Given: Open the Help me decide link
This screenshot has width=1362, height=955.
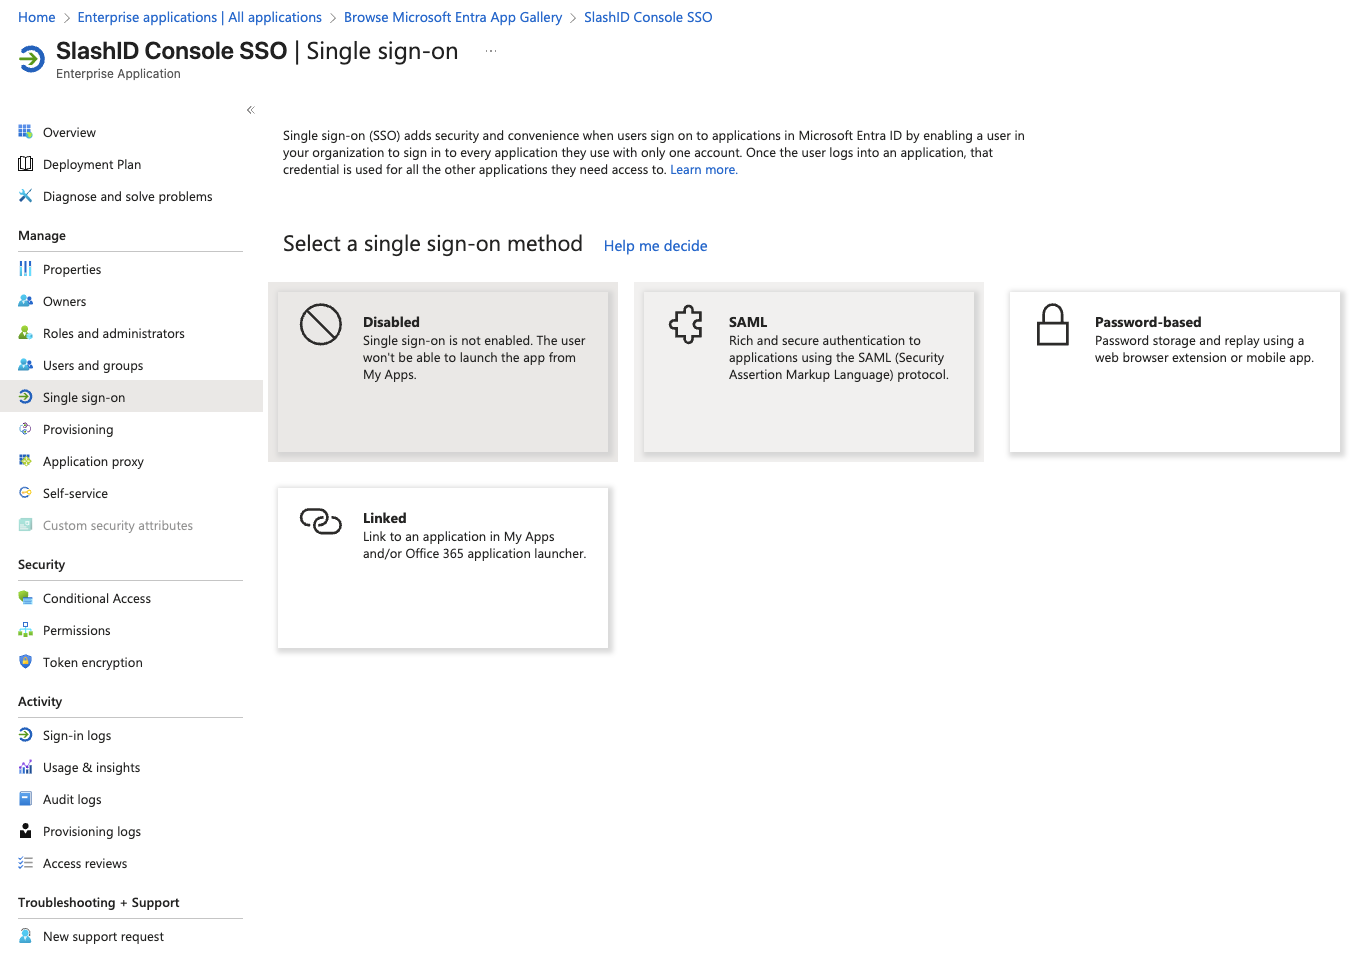Looking at the screenshot, I should (655, 245).
